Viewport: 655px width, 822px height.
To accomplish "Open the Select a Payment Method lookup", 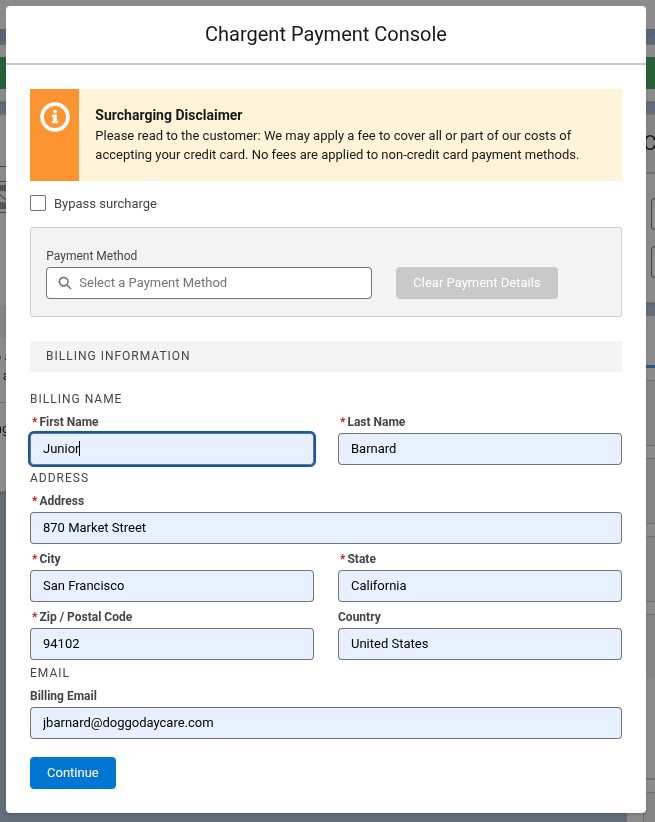I will point(209,283).
